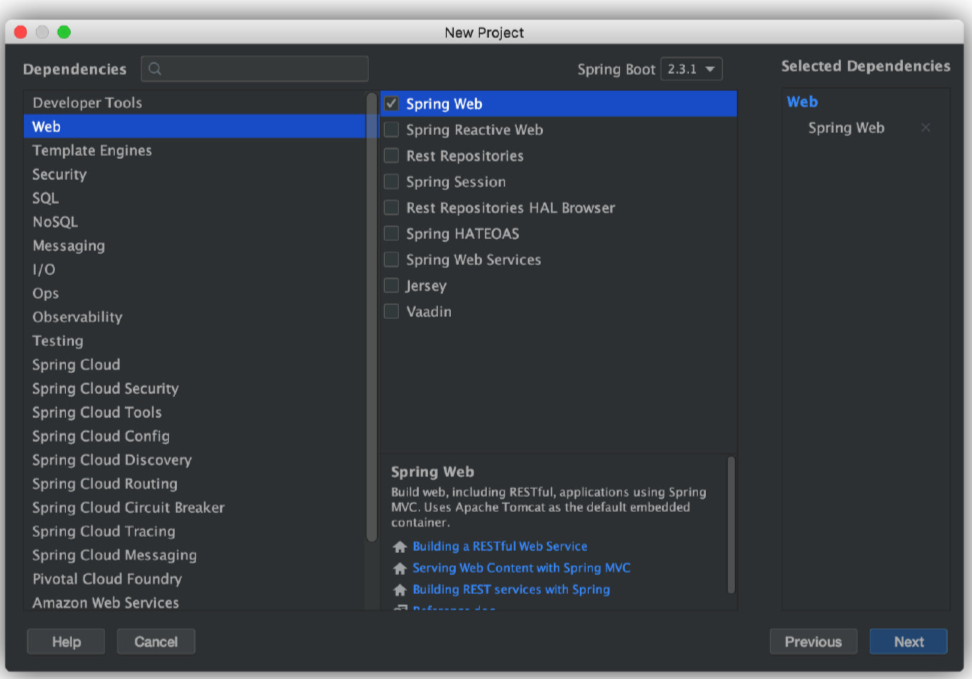Check Spring HATEOAS dependency

point(391,234)
